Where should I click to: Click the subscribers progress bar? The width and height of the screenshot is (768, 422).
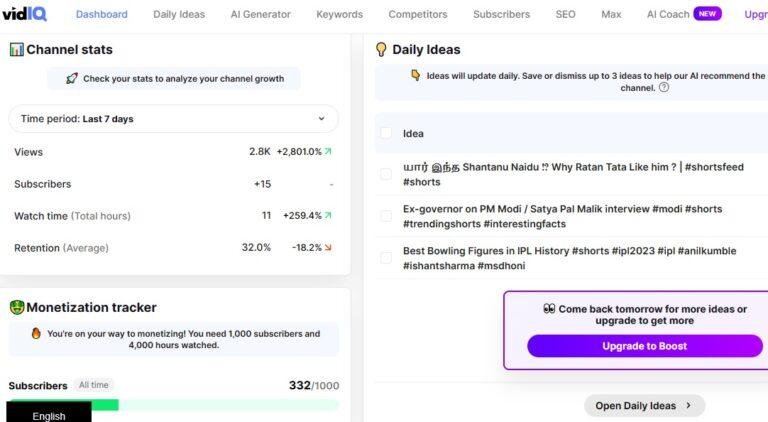pos(173,405)
